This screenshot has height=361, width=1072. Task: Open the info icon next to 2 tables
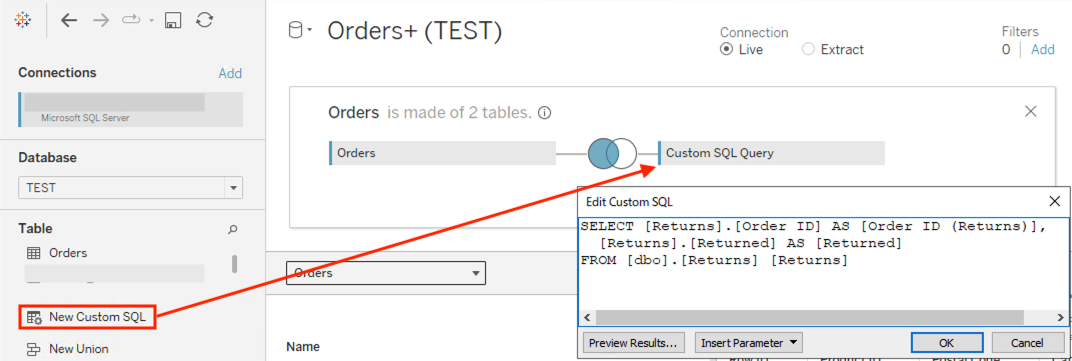pyautogui.click(x=544, y=113)
